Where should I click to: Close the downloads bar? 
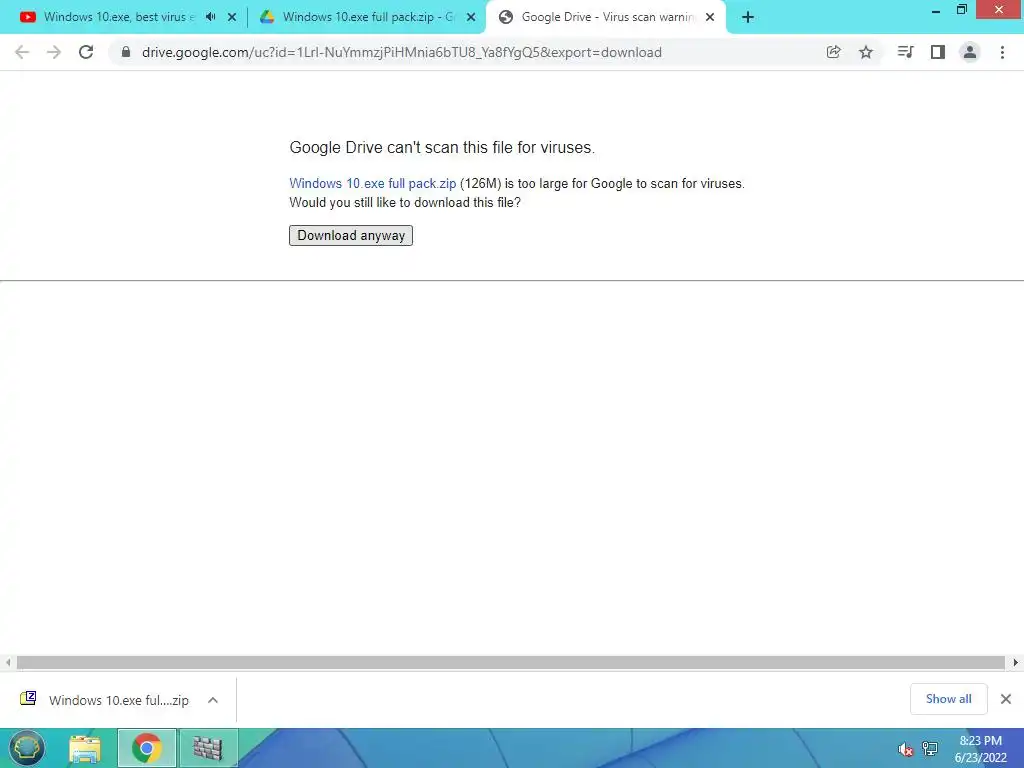pyautogui.click(x=1006, y=699)
